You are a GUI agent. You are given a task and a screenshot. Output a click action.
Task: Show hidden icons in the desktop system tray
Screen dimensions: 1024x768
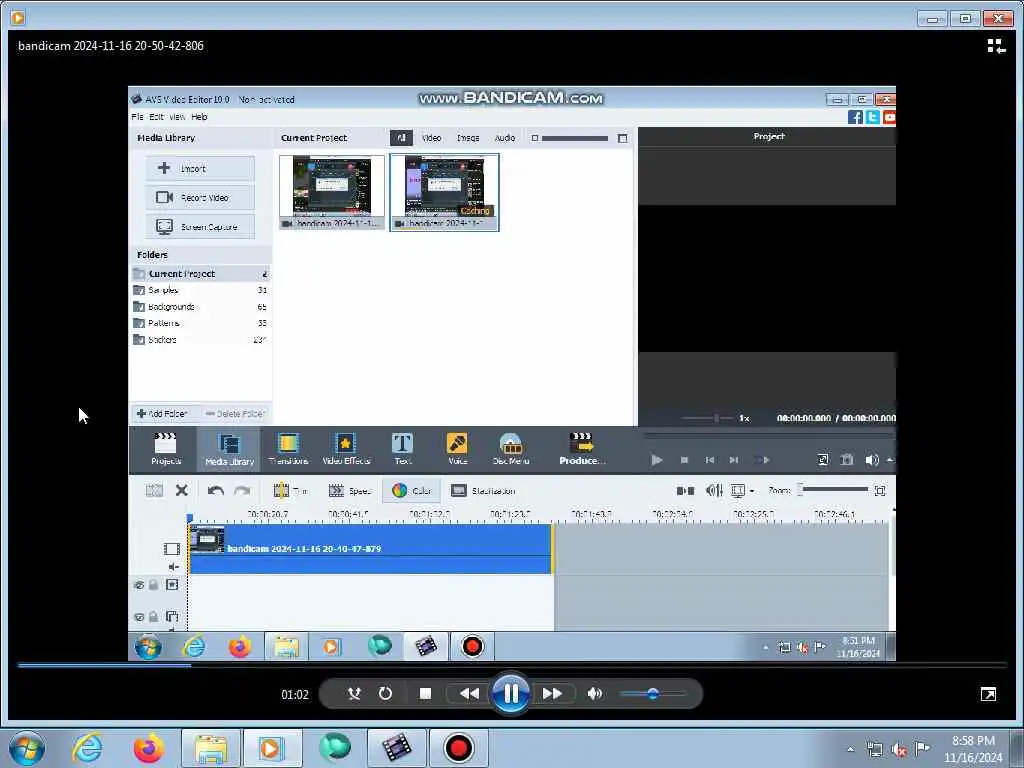(x=850, y=749)
